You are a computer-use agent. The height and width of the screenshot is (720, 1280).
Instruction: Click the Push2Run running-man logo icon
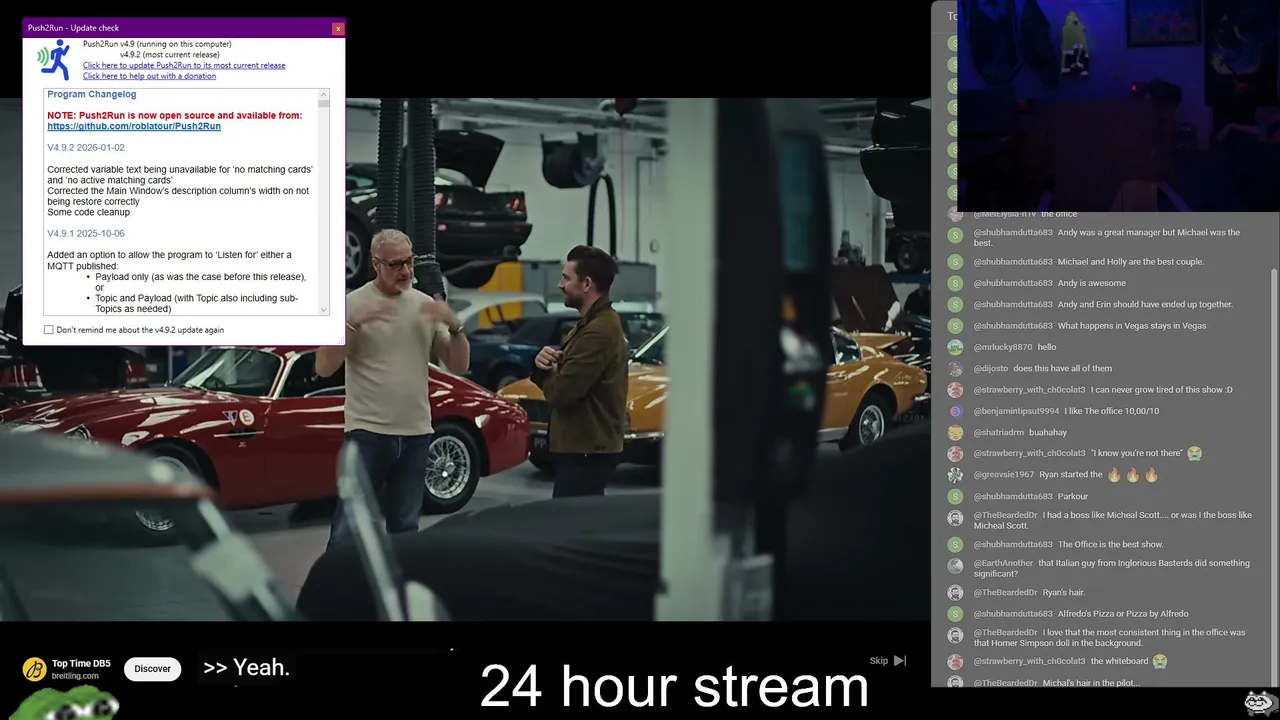(54, 60)
